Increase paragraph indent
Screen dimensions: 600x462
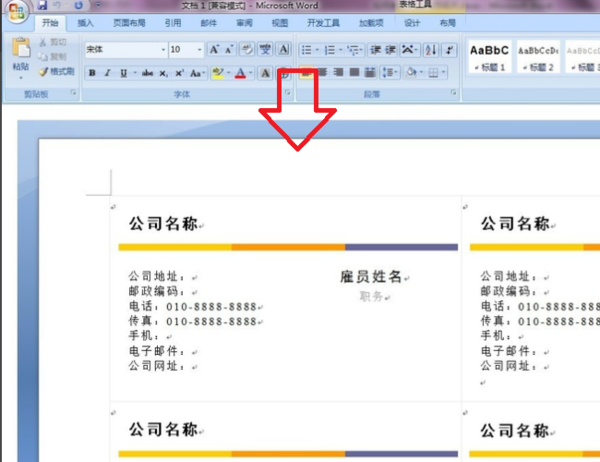tap(390, 50)
